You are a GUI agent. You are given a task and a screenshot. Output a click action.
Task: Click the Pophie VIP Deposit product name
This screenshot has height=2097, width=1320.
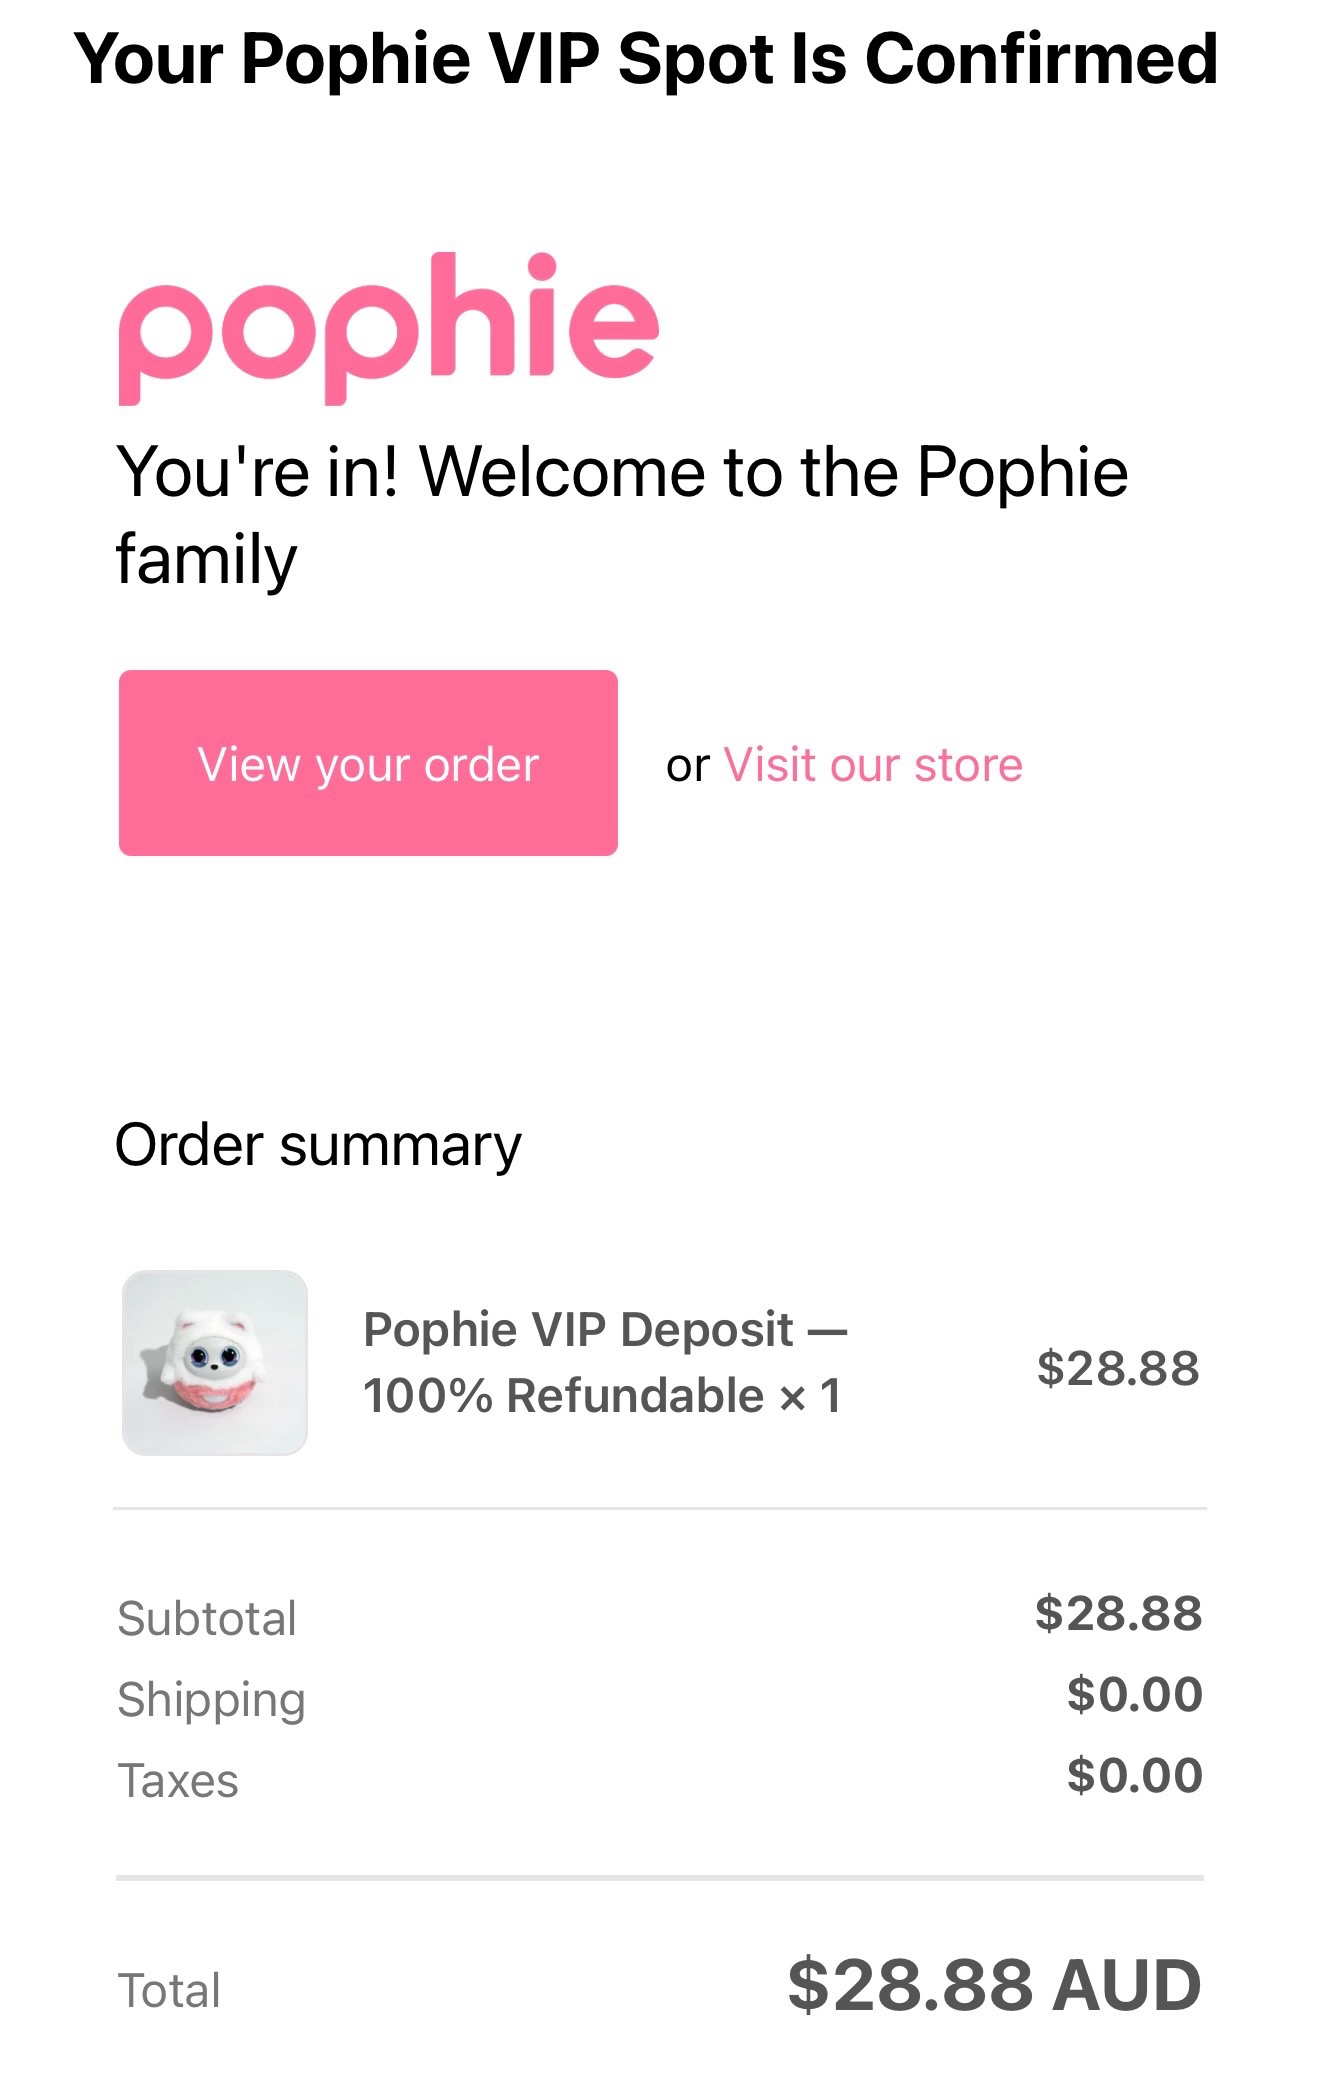tap(604, 1329)
